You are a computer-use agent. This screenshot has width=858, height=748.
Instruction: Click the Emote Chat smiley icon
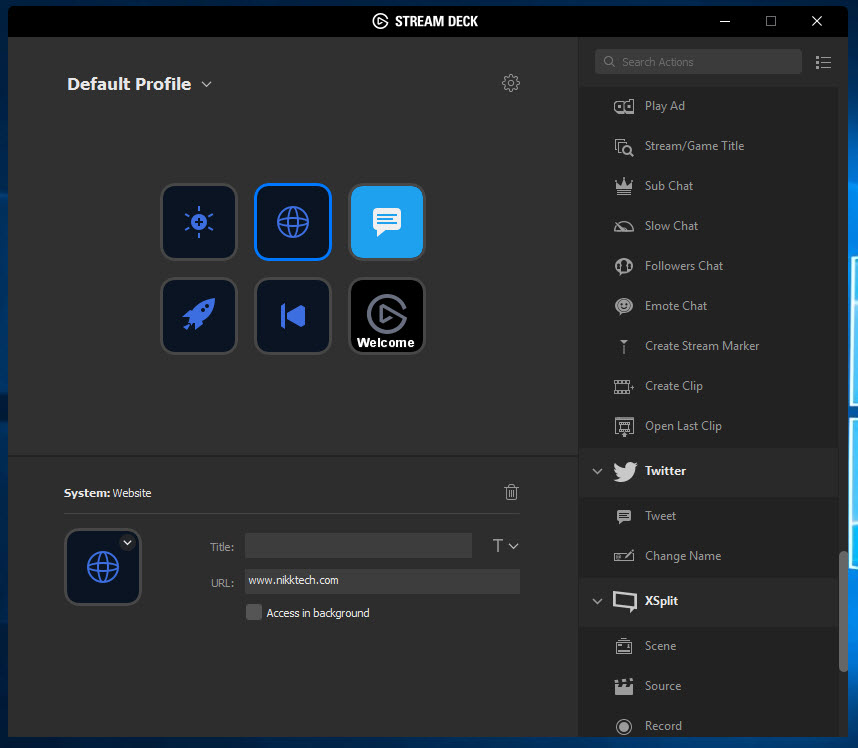(624, 306)
